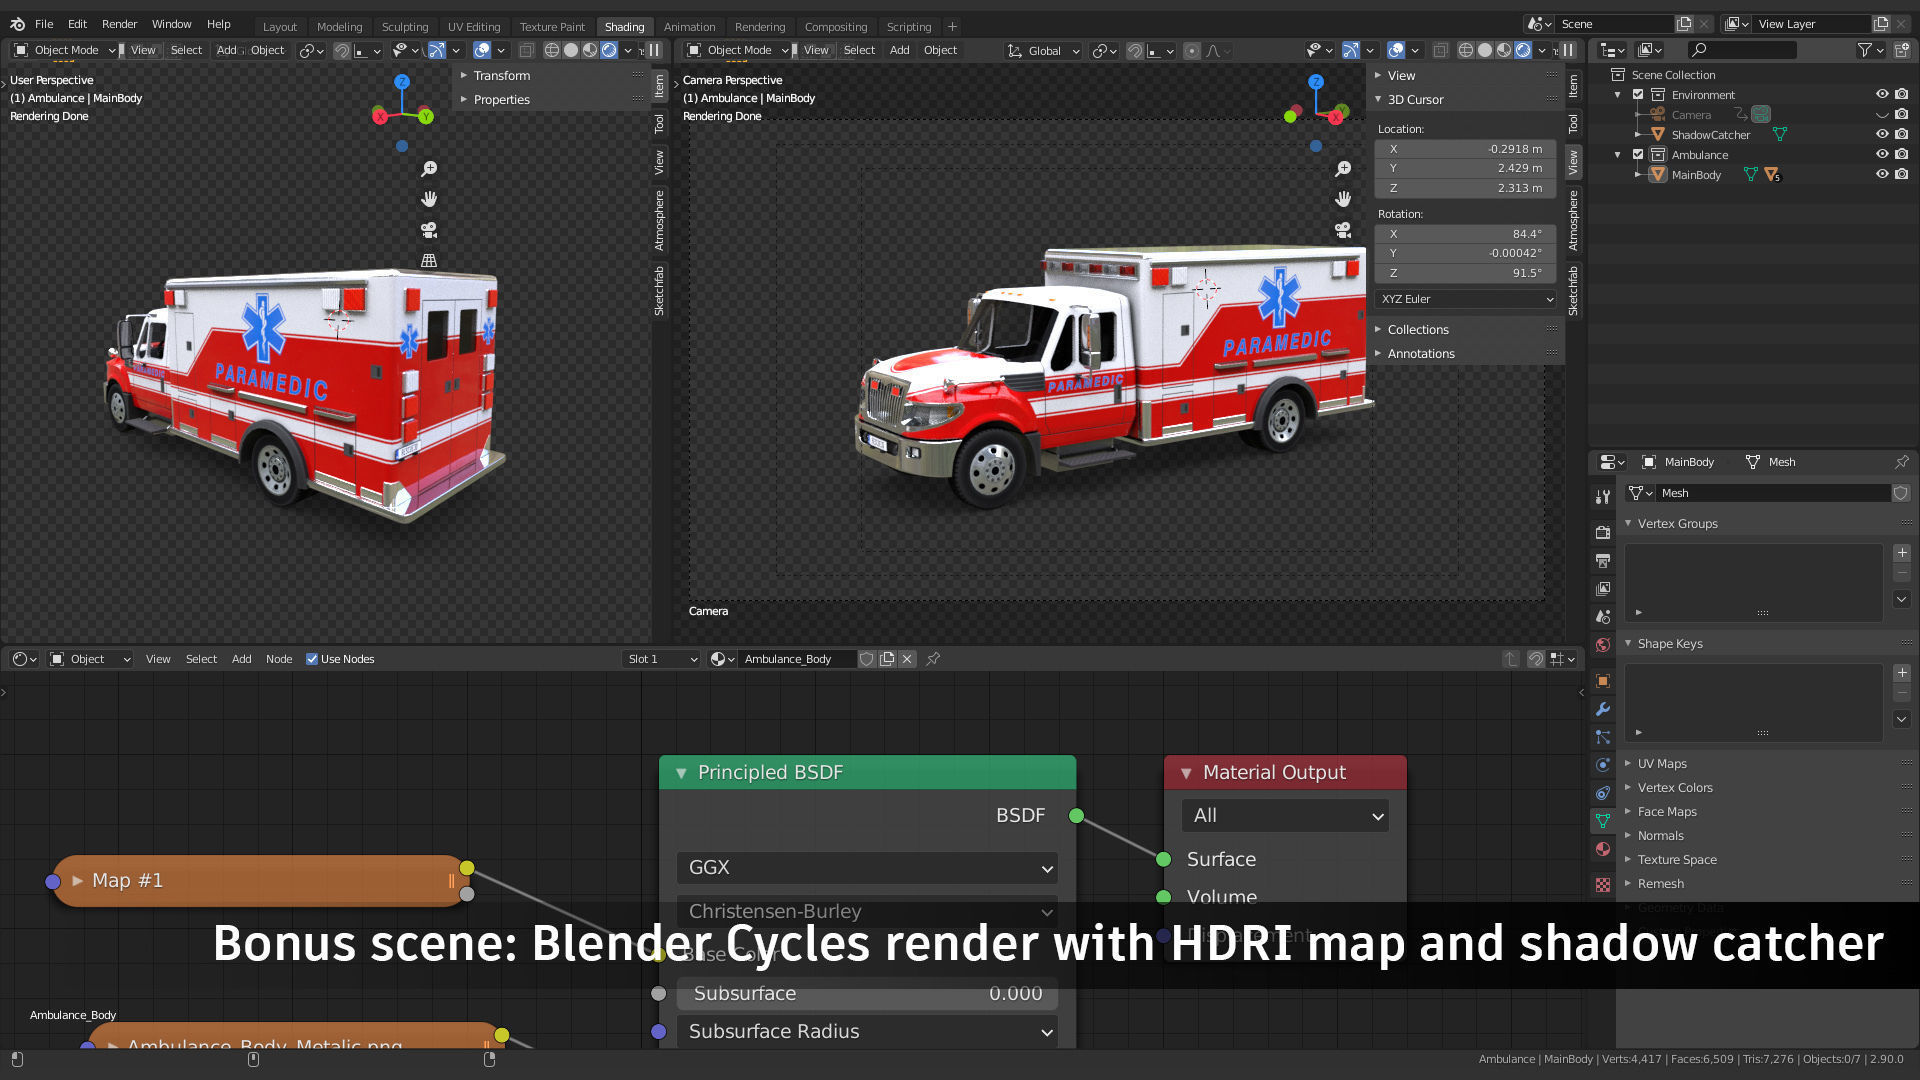Select ShadowCatcher object in the Outliner
The image size is (1920, 1080).
pos(1710,135)
